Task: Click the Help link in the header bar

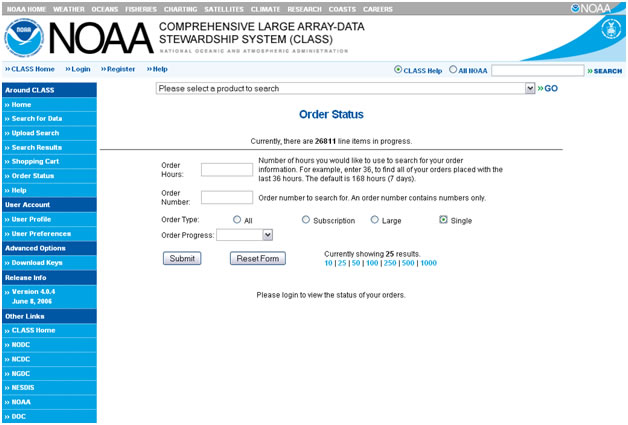Action: click(157, 69)
